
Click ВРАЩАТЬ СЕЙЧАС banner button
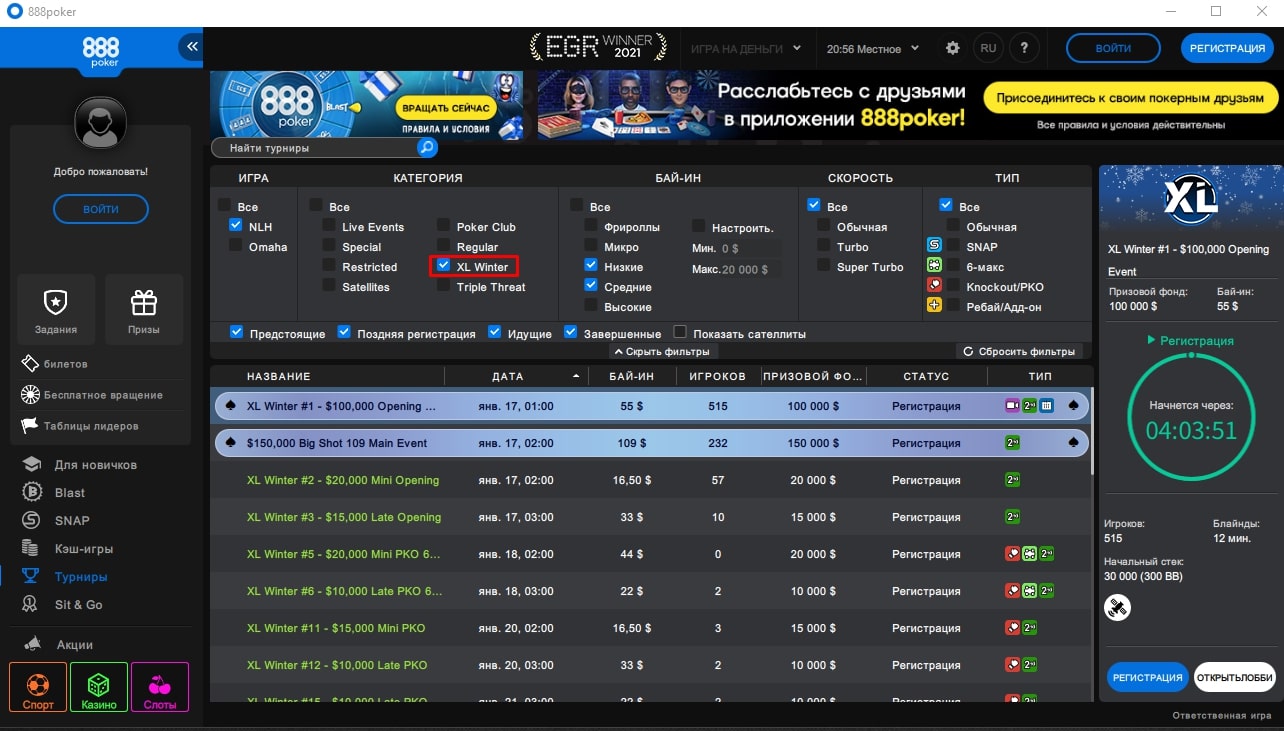click(x=444, y=107)
